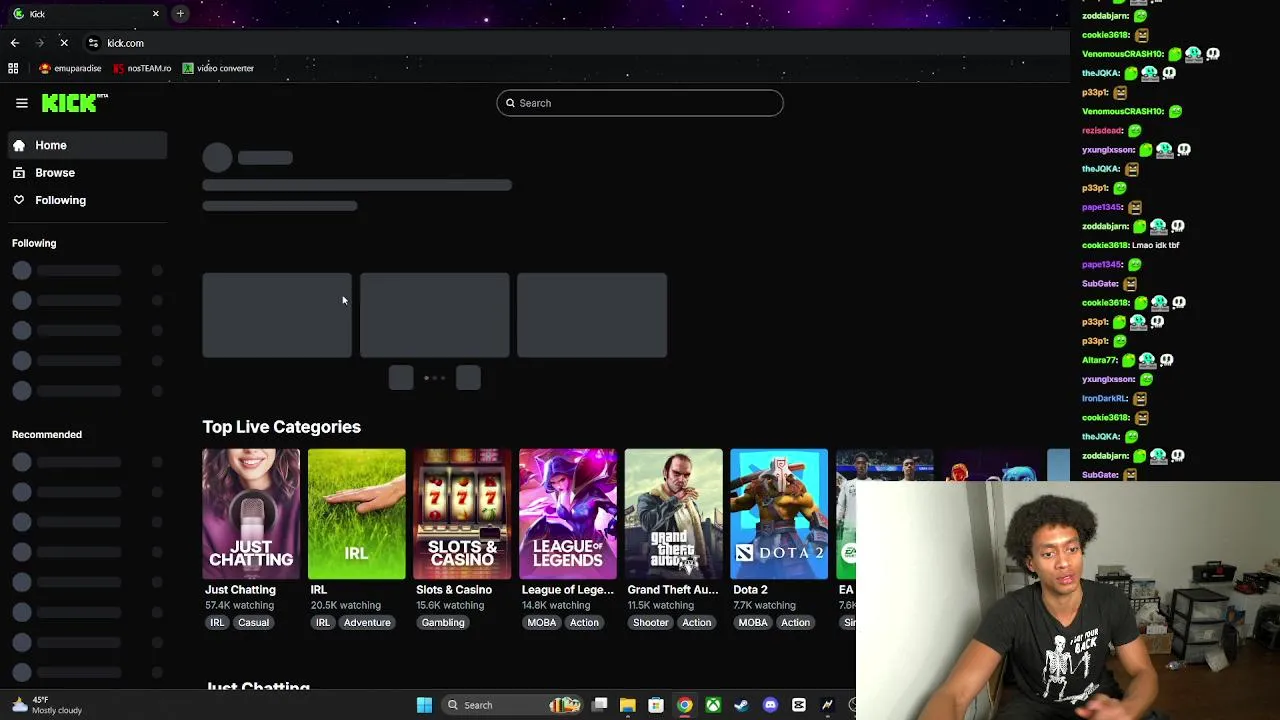The image size is (1280, 720).
Task: Stop page loading with the X button
Action: (64, 43)
